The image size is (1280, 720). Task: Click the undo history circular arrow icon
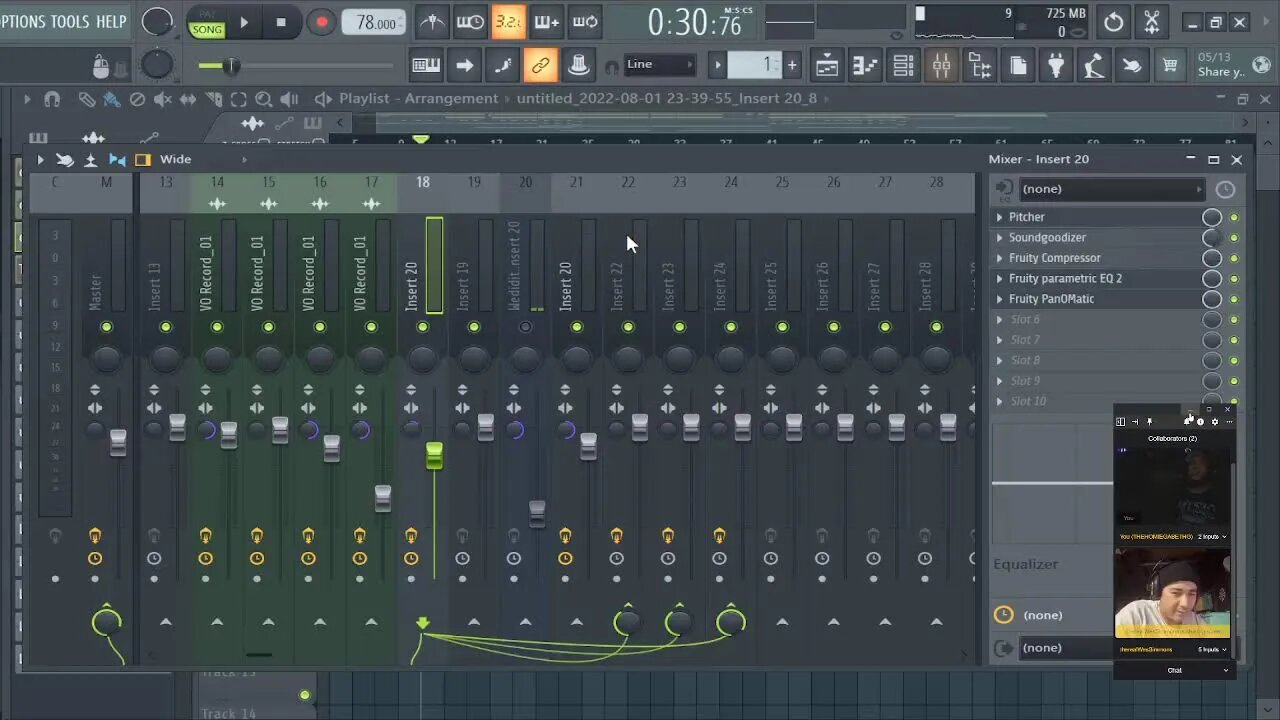click(x=1113, y=22)
